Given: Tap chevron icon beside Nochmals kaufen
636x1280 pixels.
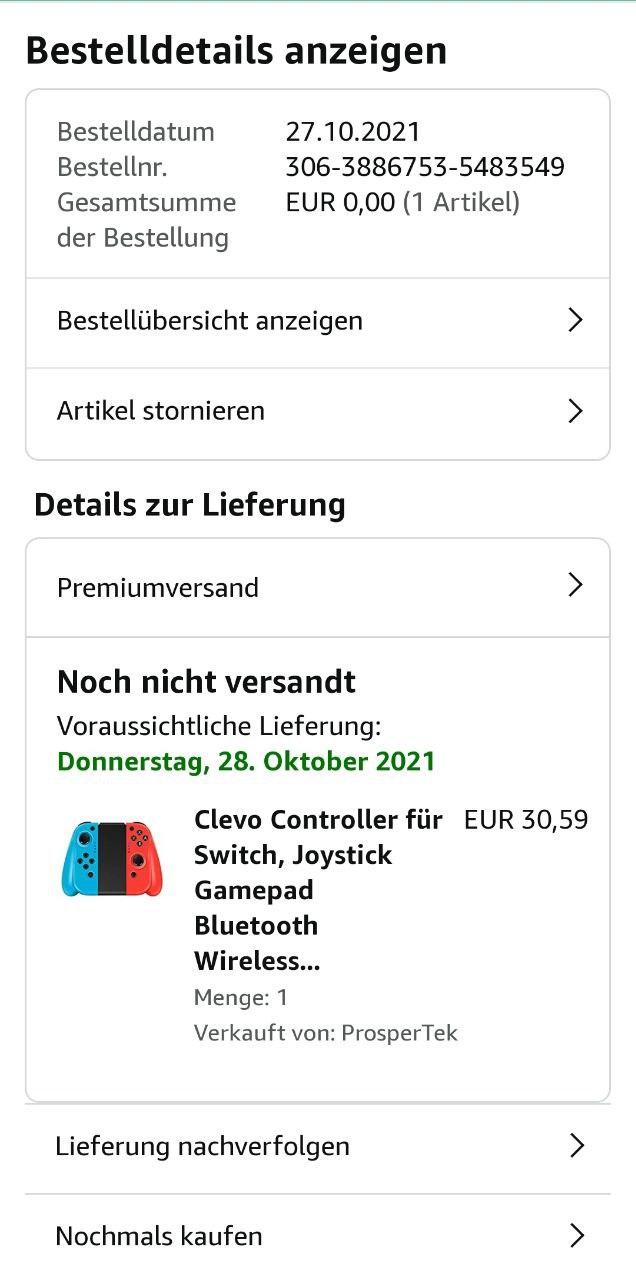Looking at the screenshot, I should click(576, 1236).
